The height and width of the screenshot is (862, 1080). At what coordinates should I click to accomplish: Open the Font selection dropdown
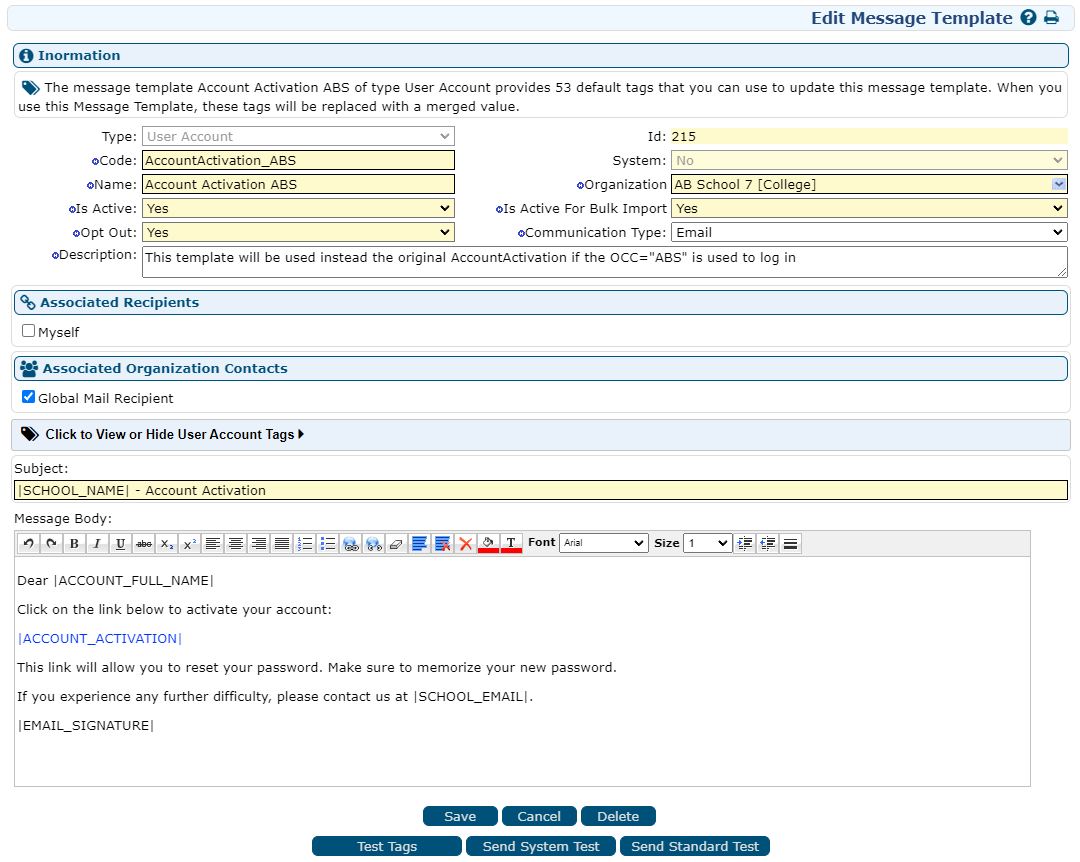click(604, 543)
